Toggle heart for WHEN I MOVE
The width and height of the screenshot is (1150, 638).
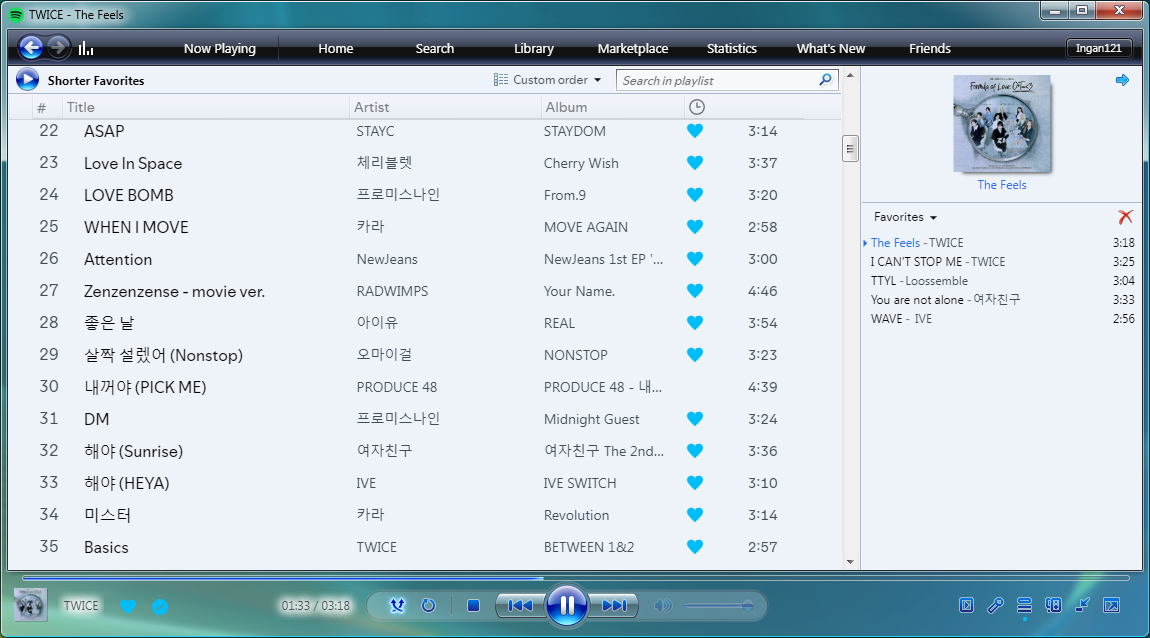pyautogui.click(x=695, y=227)
